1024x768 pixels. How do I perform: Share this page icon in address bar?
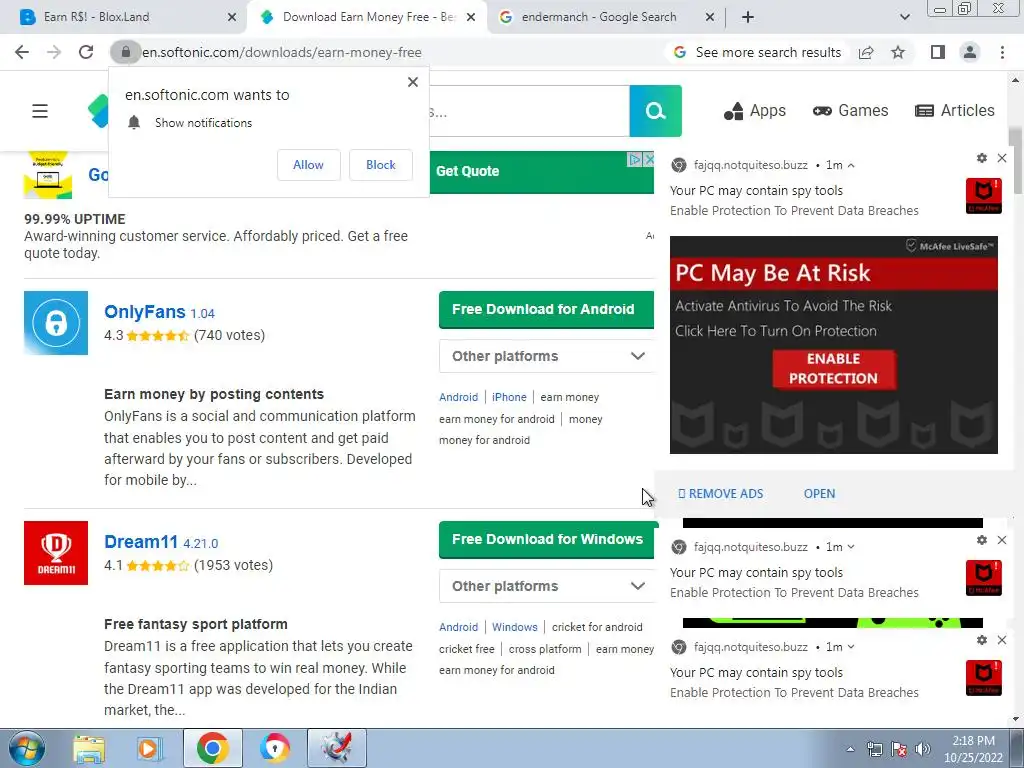(x=866, y=52)
